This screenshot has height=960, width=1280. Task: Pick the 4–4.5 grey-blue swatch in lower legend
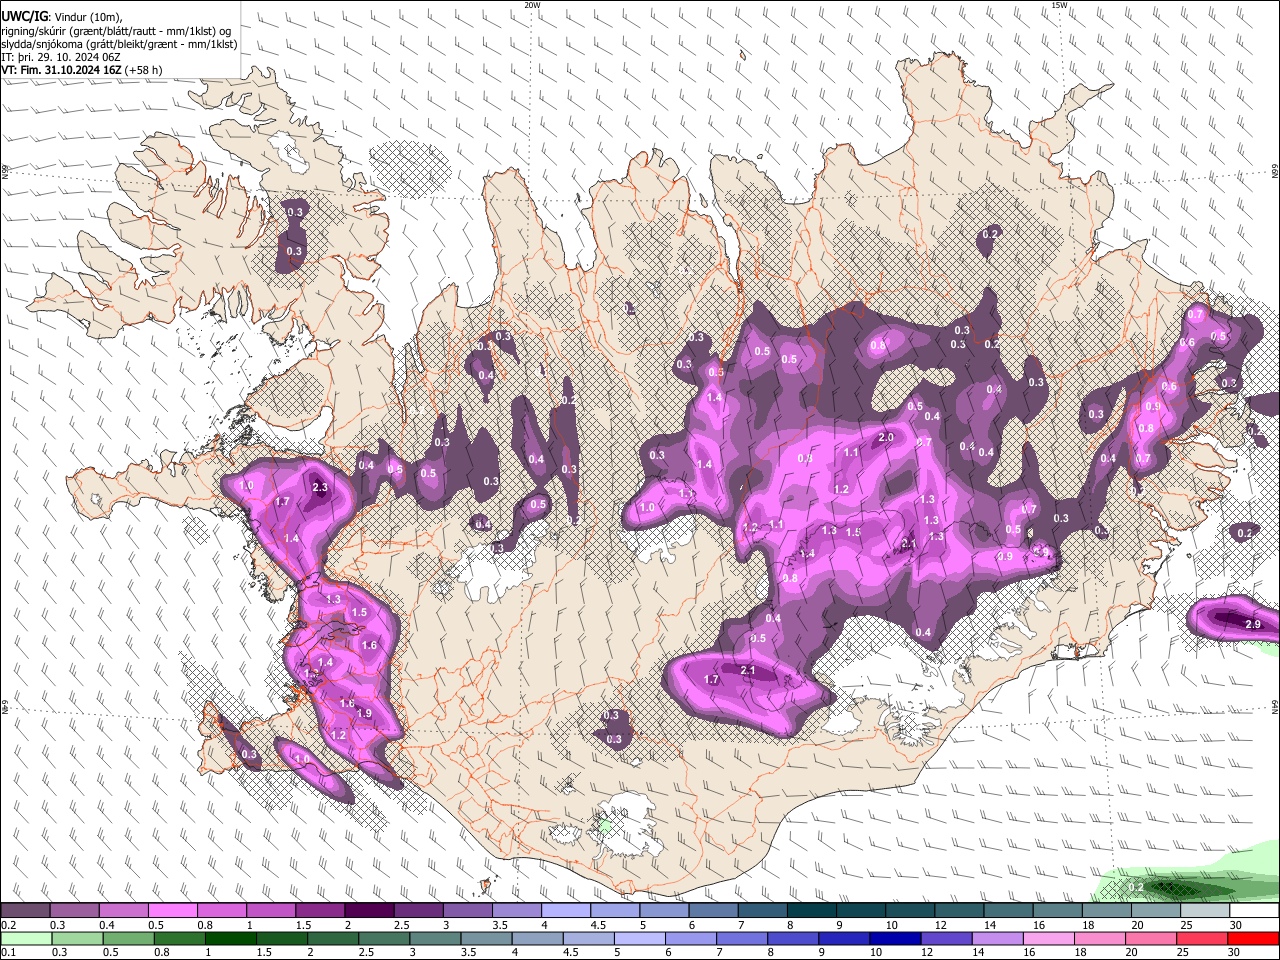[x=536, y=938]
